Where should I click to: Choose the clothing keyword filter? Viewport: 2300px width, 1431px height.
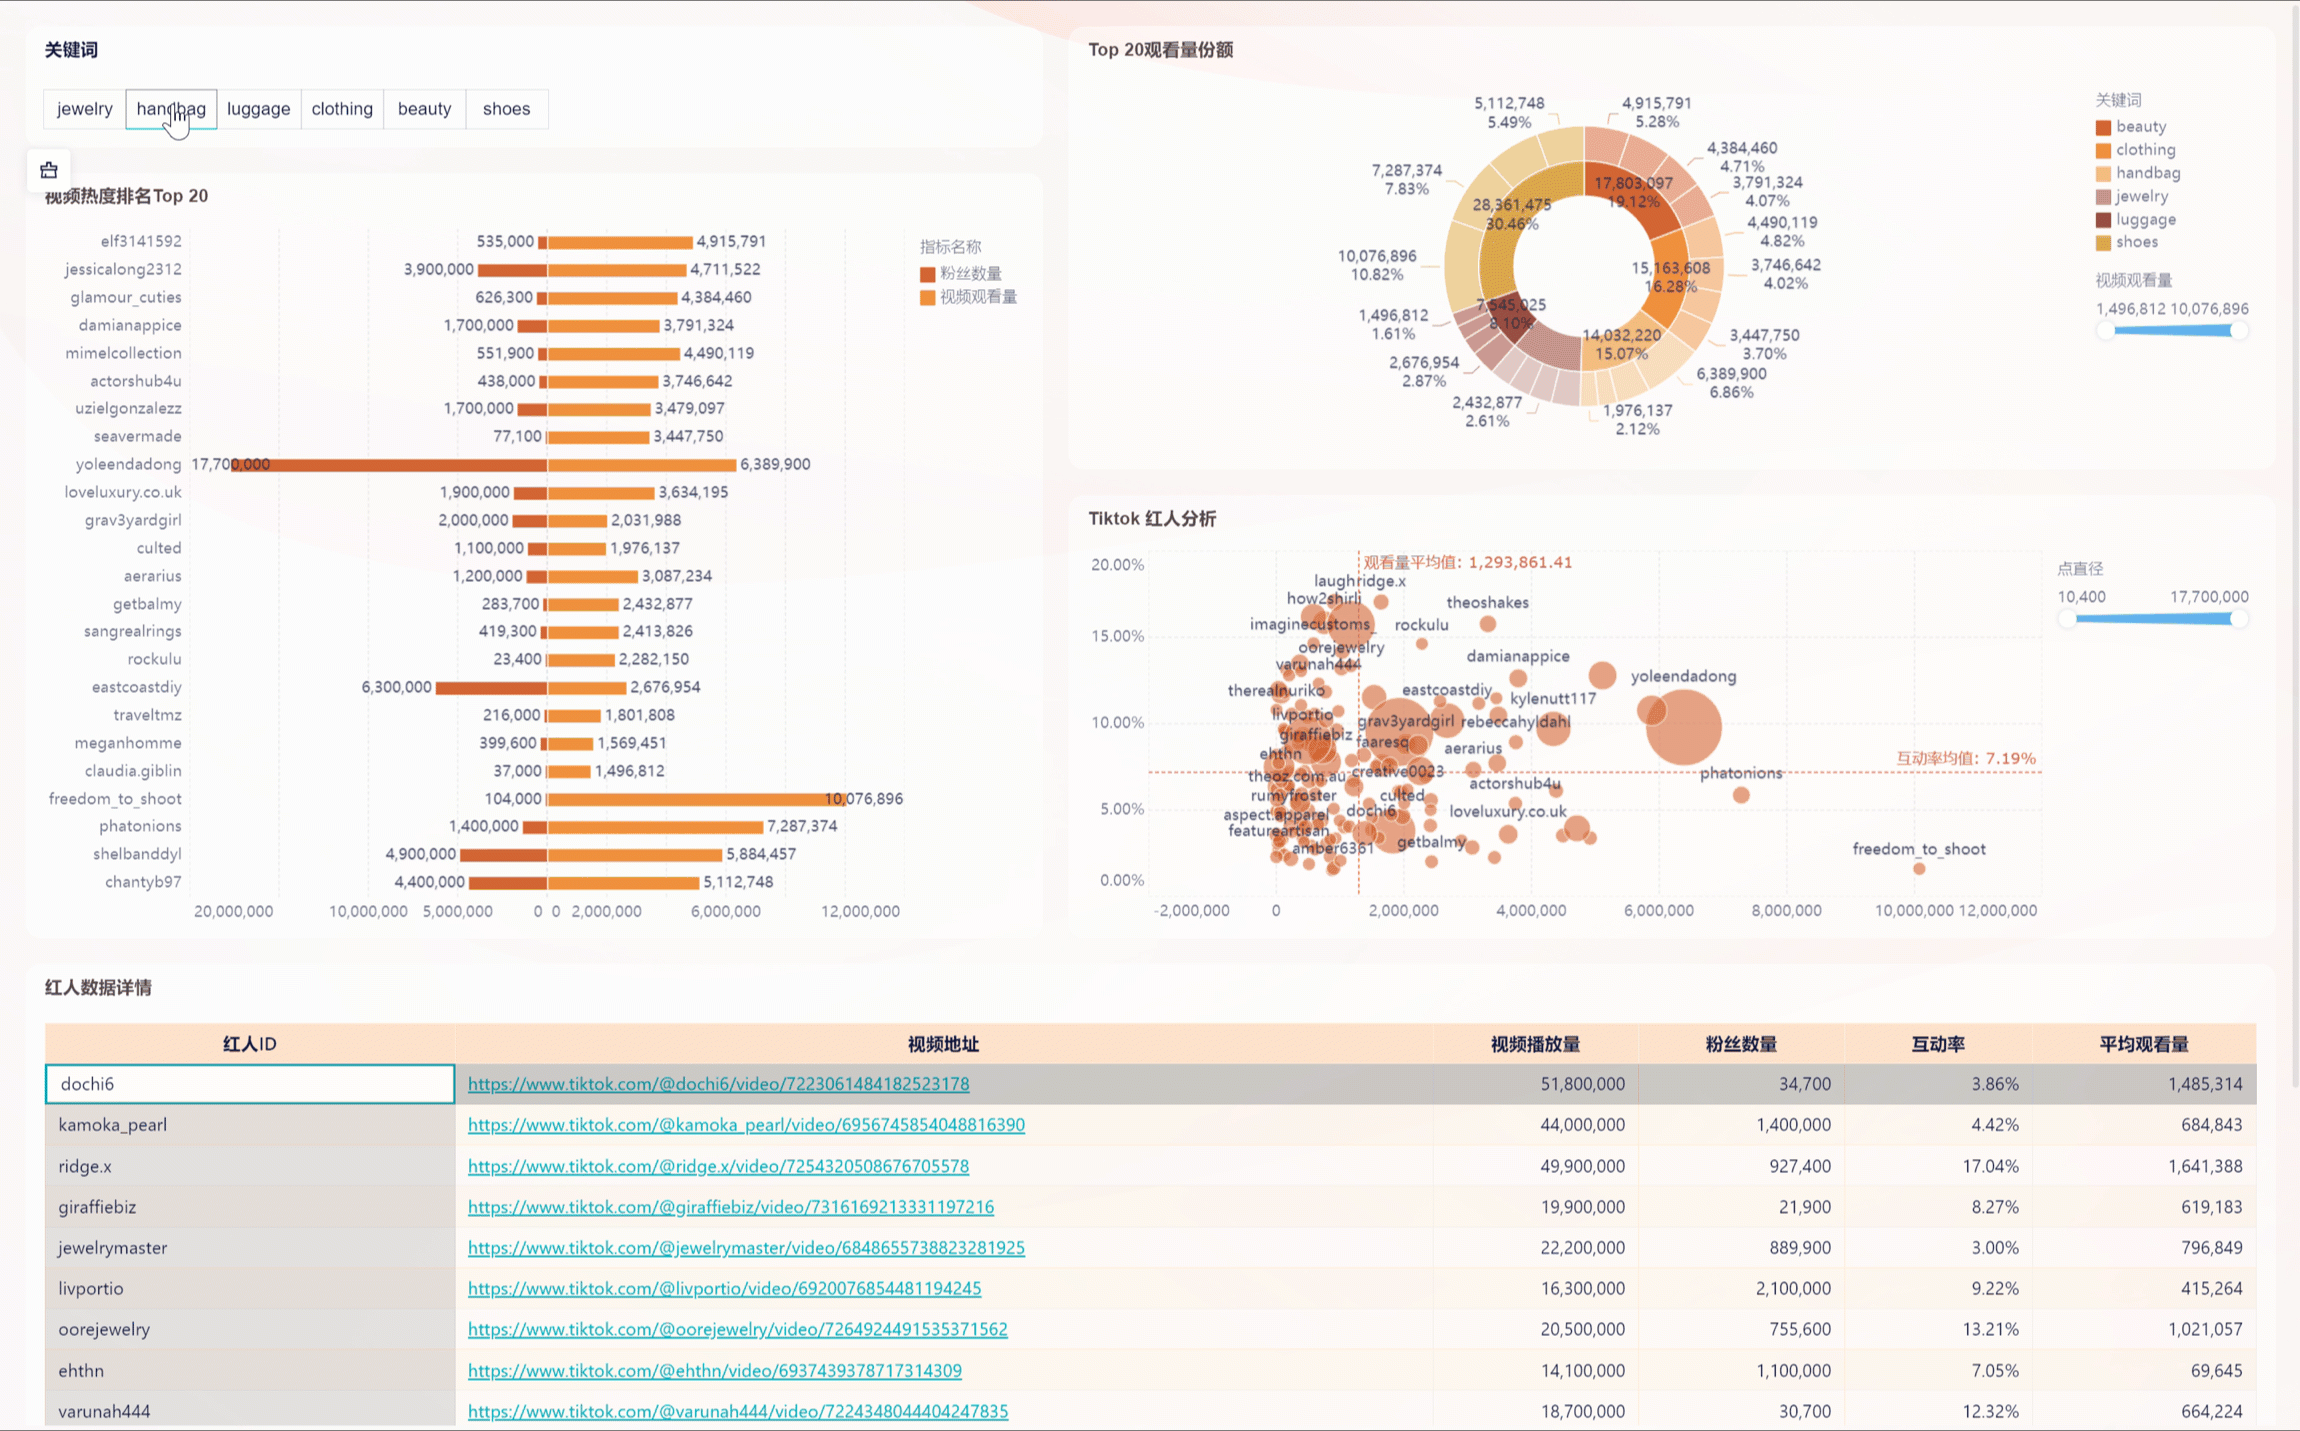pos(342,109)
